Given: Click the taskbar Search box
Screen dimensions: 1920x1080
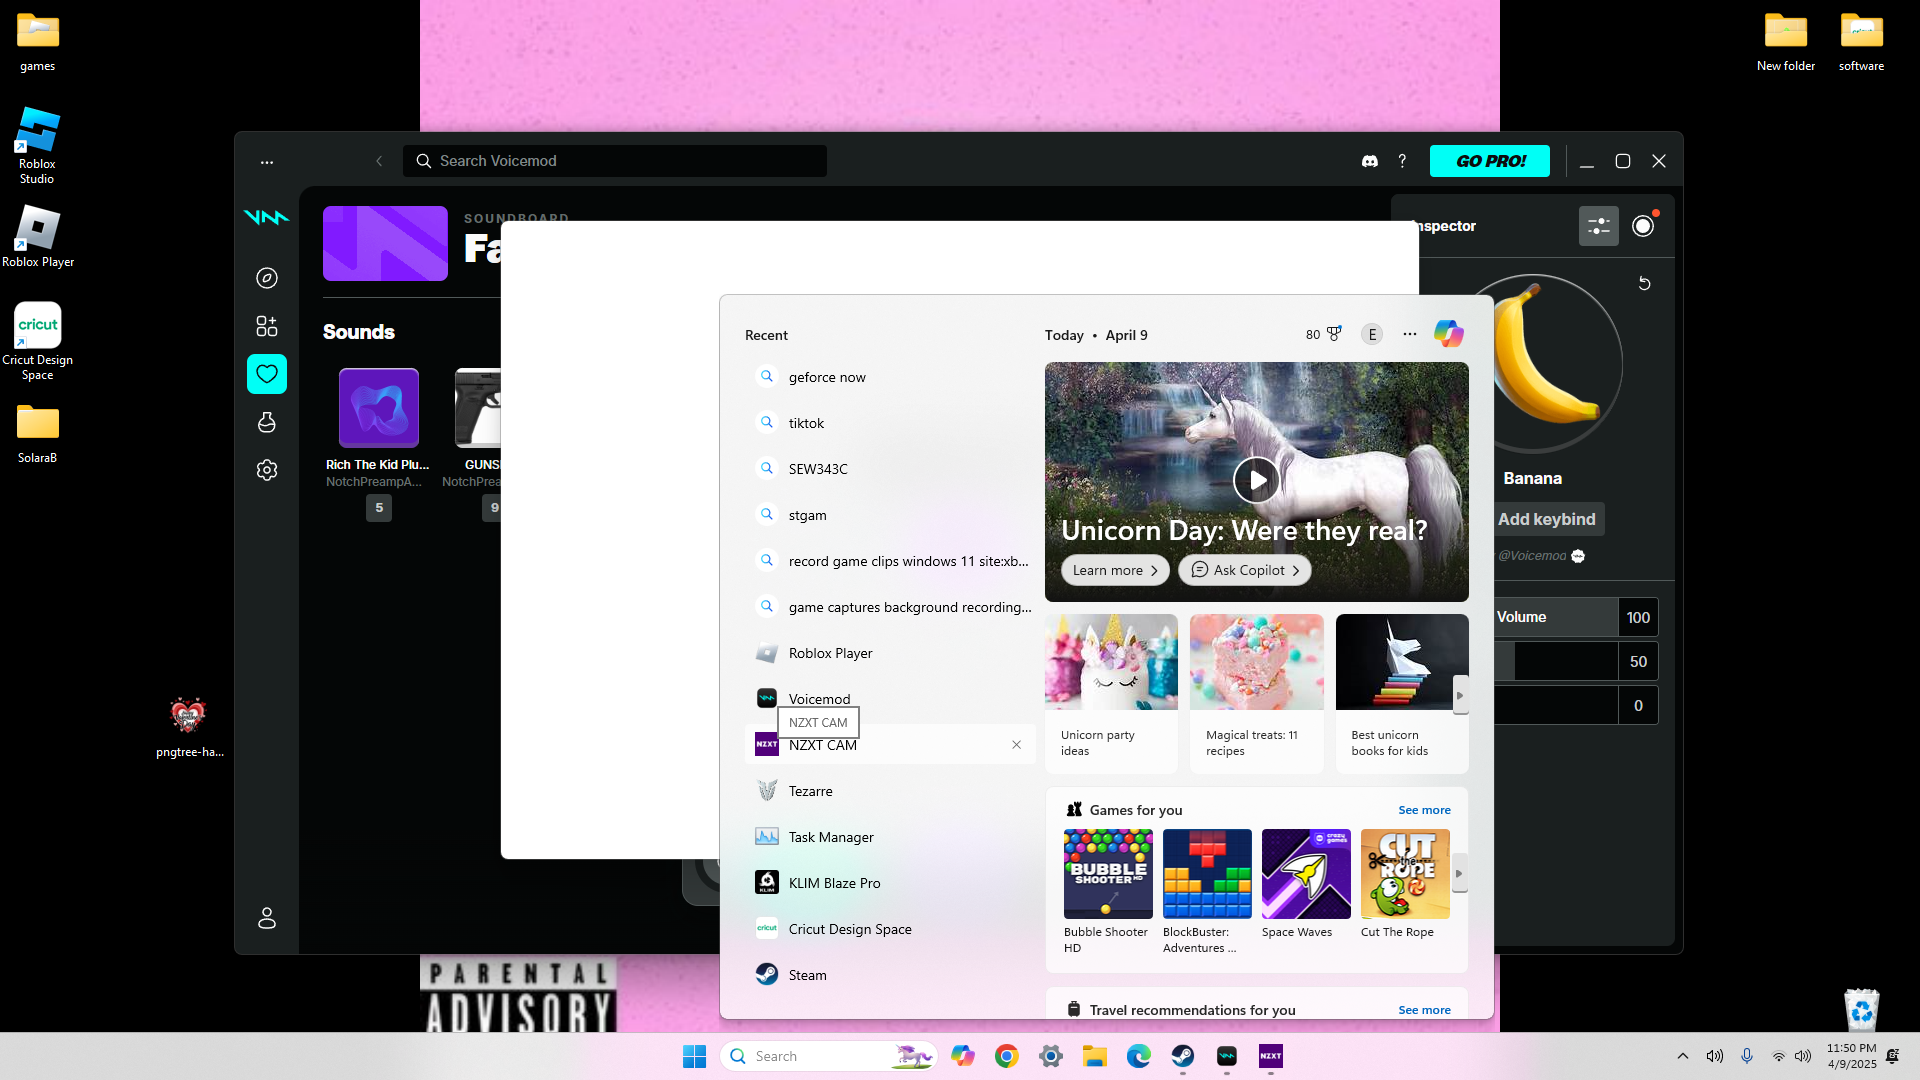Looking at the screenshot, I should 828,1056.
